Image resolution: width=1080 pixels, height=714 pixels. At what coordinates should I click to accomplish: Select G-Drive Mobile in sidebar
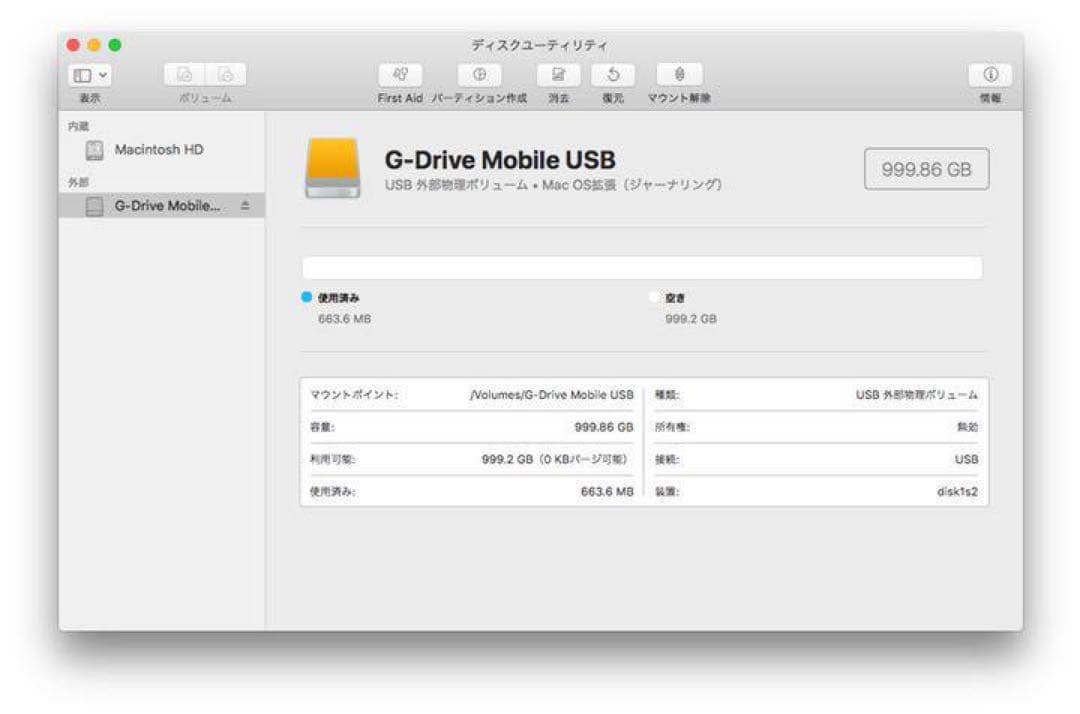[162, 205]
